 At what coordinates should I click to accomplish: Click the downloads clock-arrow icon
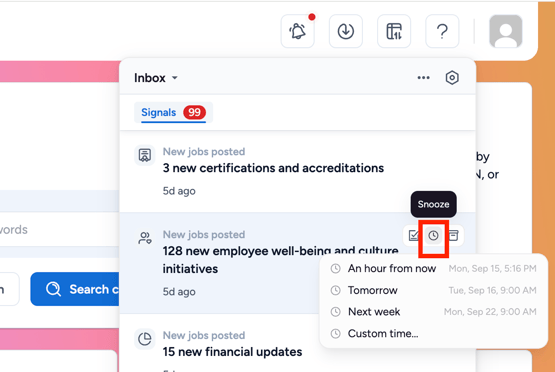pyautogui.click(x=345, y=31)
